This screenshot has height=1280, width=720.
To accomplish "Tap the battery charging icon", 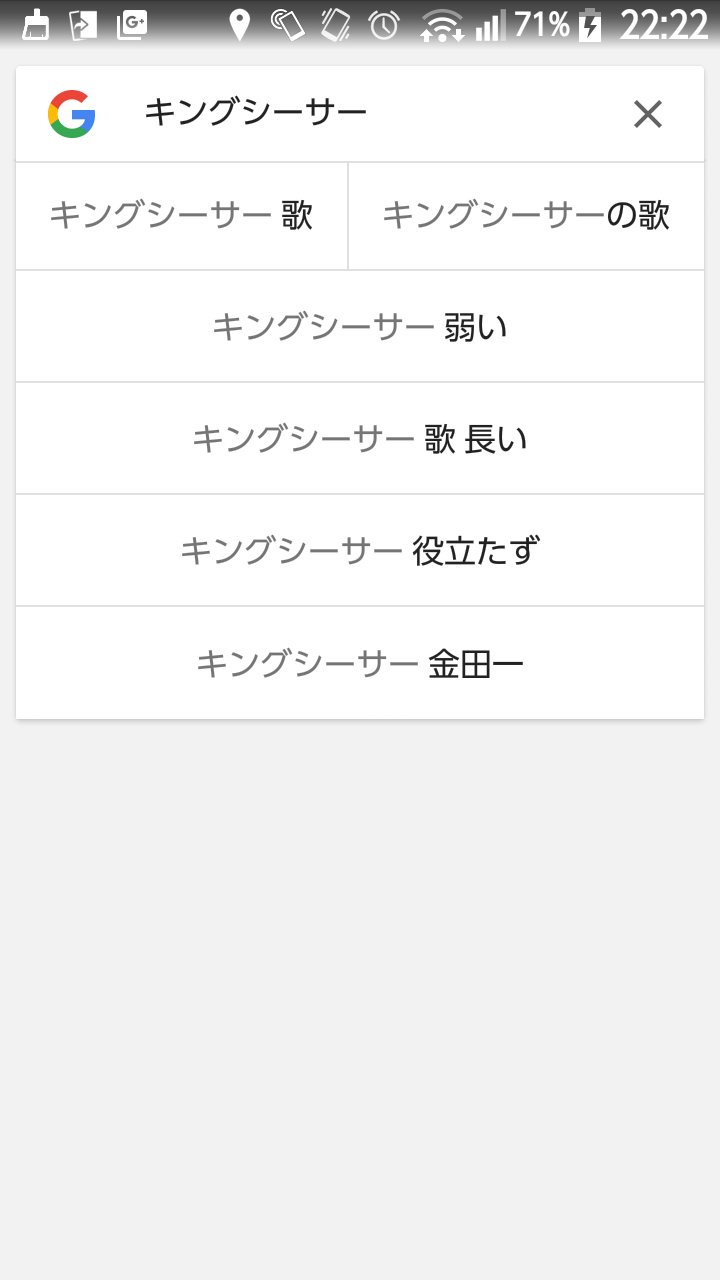I will 591,25.
